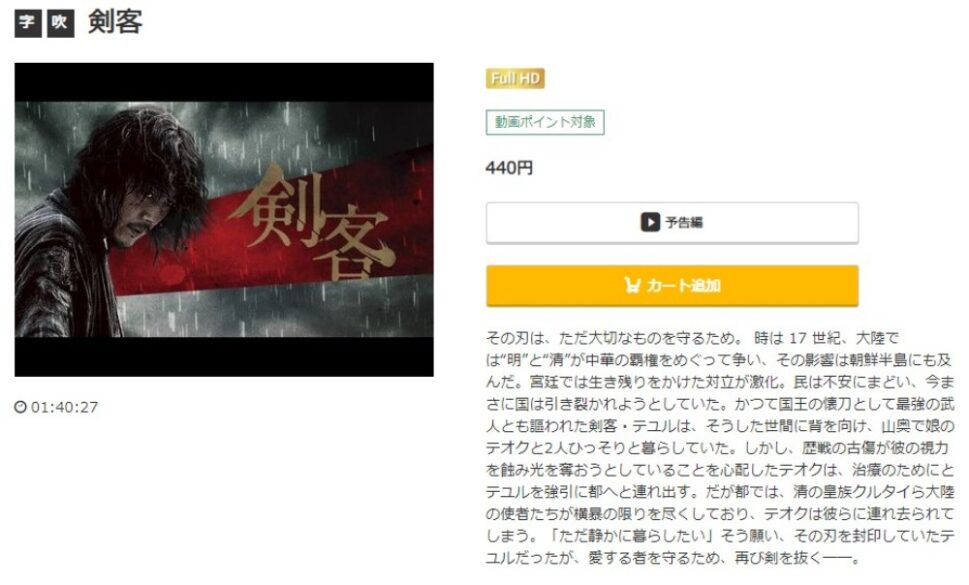Click the play icon inside 予告編 button
The width and height of the screenshot is (969, 585).
coord(650,222)
